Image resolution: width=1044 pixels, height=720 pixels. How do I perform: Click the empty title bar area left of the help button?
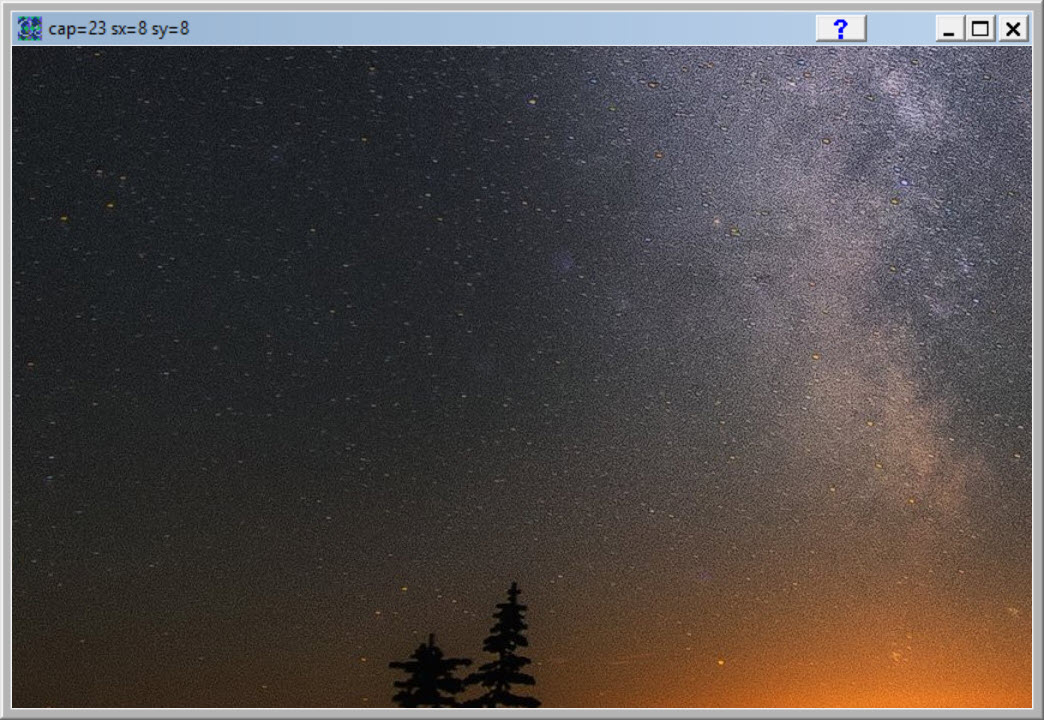pyautogui.click(x=500, y=29)
